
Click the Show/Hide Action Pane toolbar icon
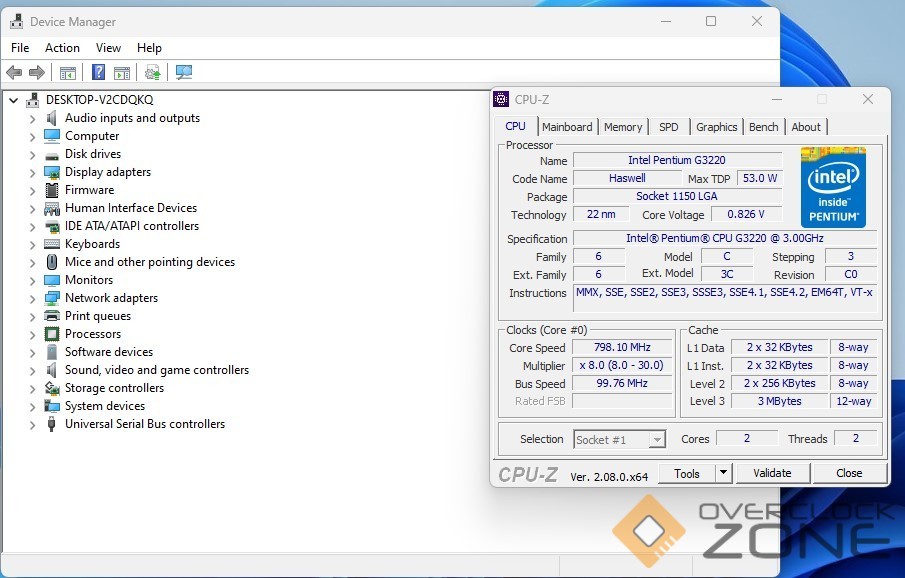coord(122,72)
